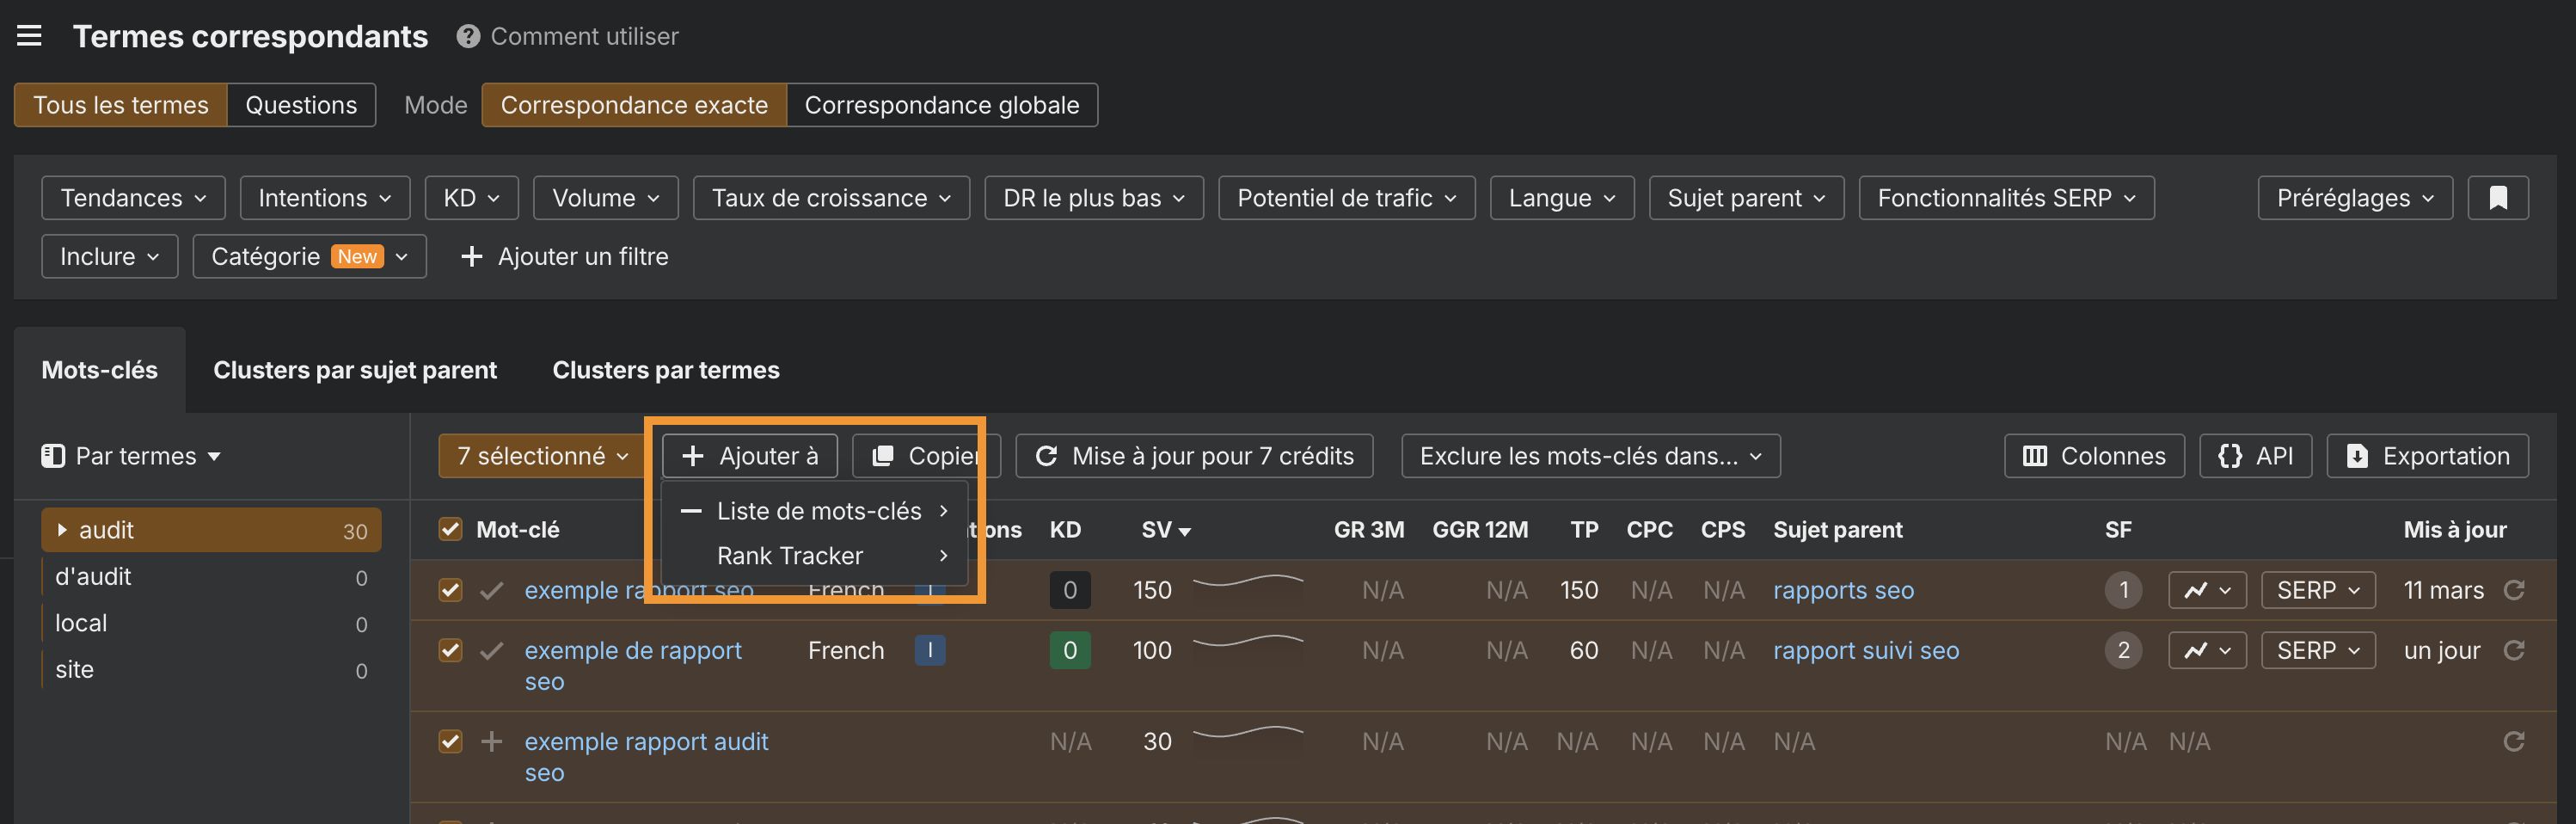Select 'd'audit' in the terms sidebar
The image size is (2576, 824).
(x=93, y=576)
